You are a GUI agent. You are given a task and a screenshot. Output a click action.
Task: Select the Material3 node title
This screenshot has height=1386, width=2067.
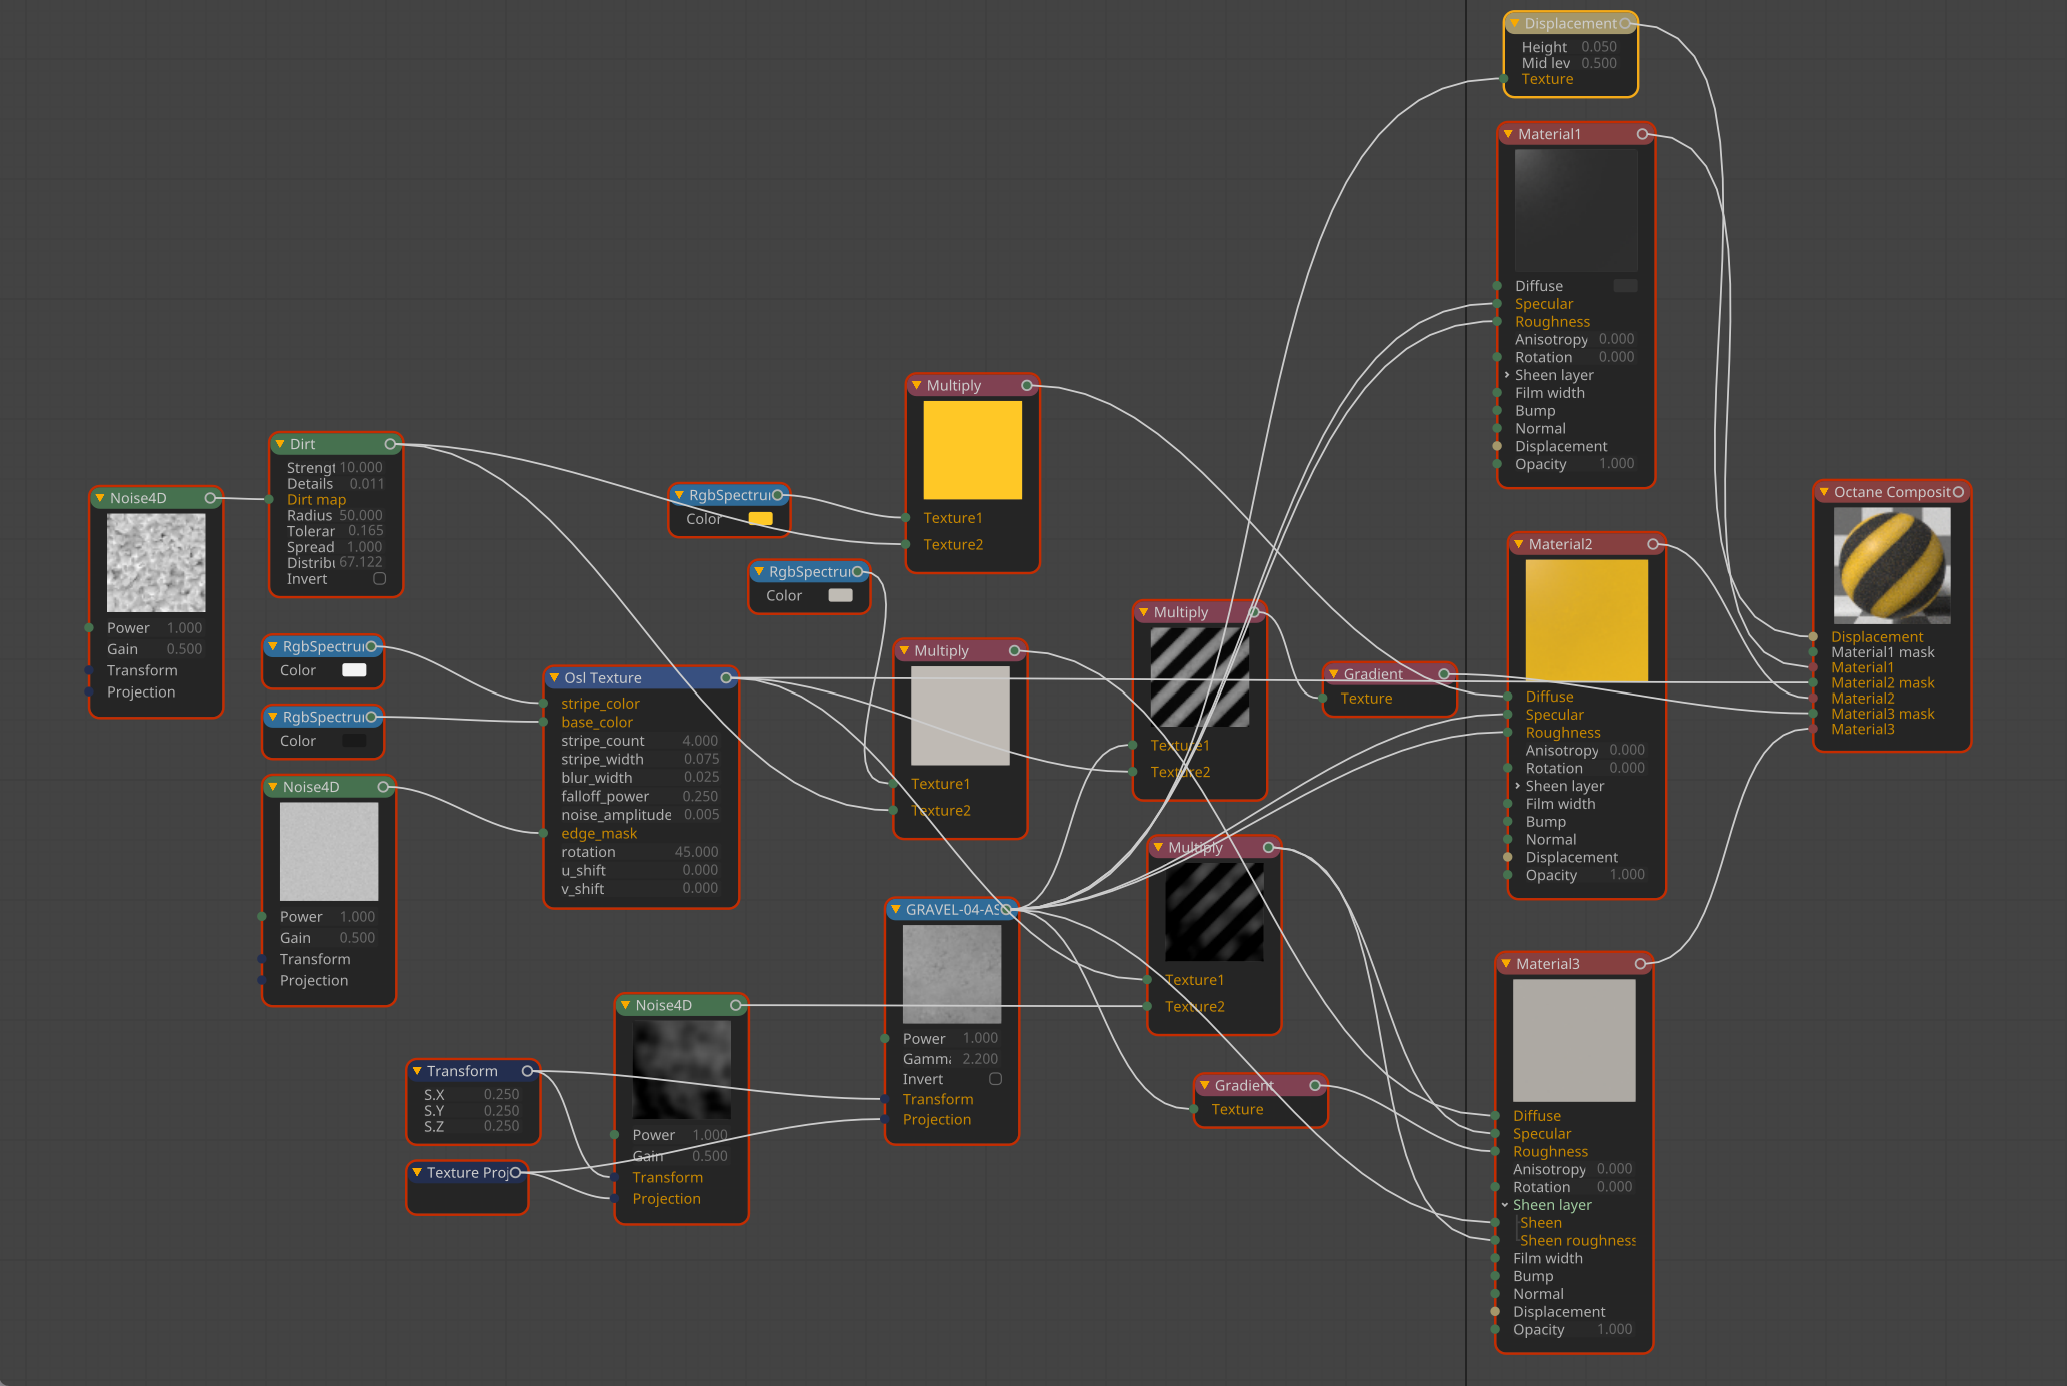pos(1547,964)
